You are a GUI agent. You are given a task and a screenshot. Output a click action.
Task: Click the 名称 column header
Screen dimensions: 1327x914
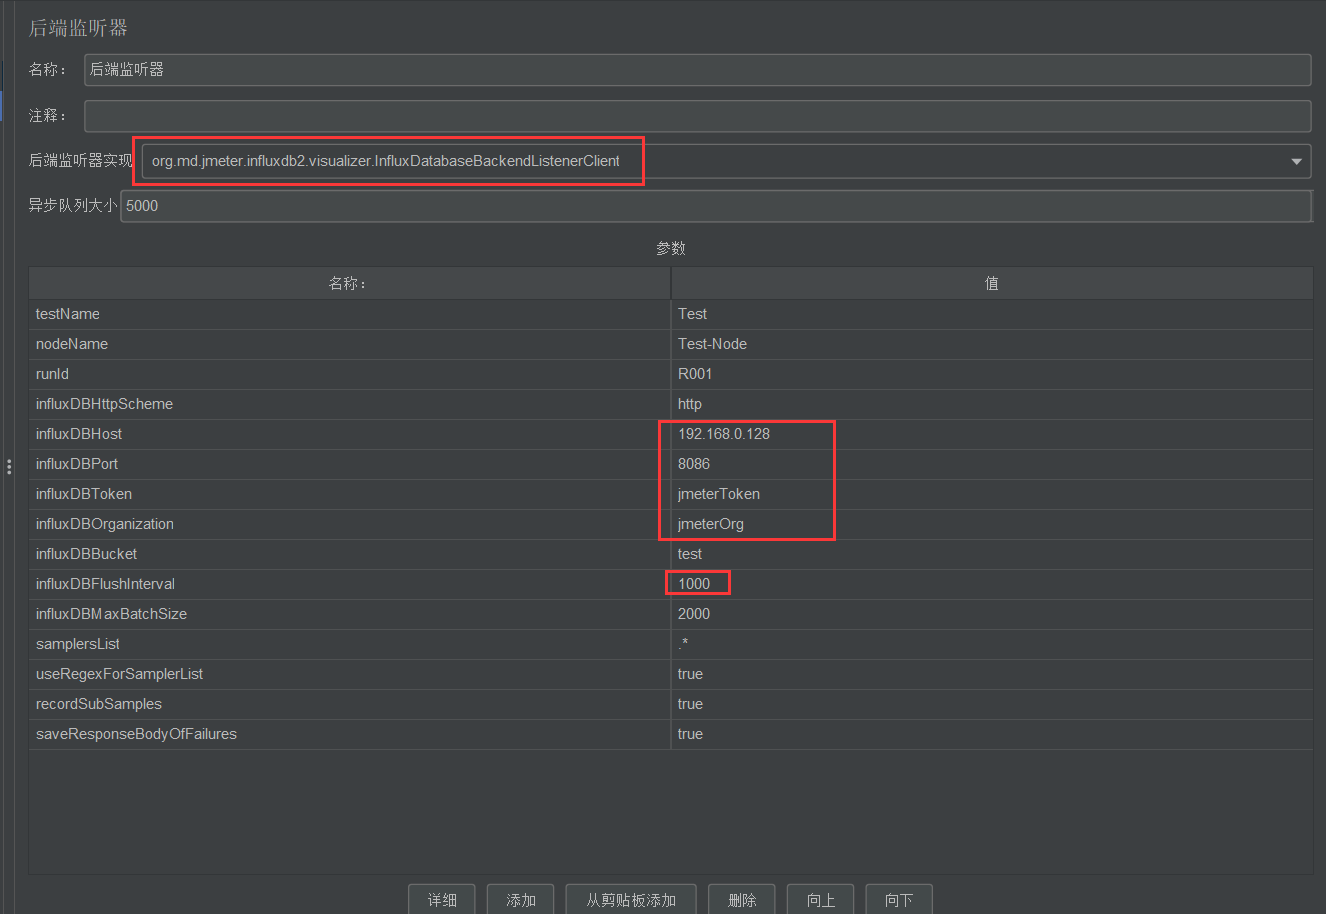pyautogui.click(x=349, y=284)
